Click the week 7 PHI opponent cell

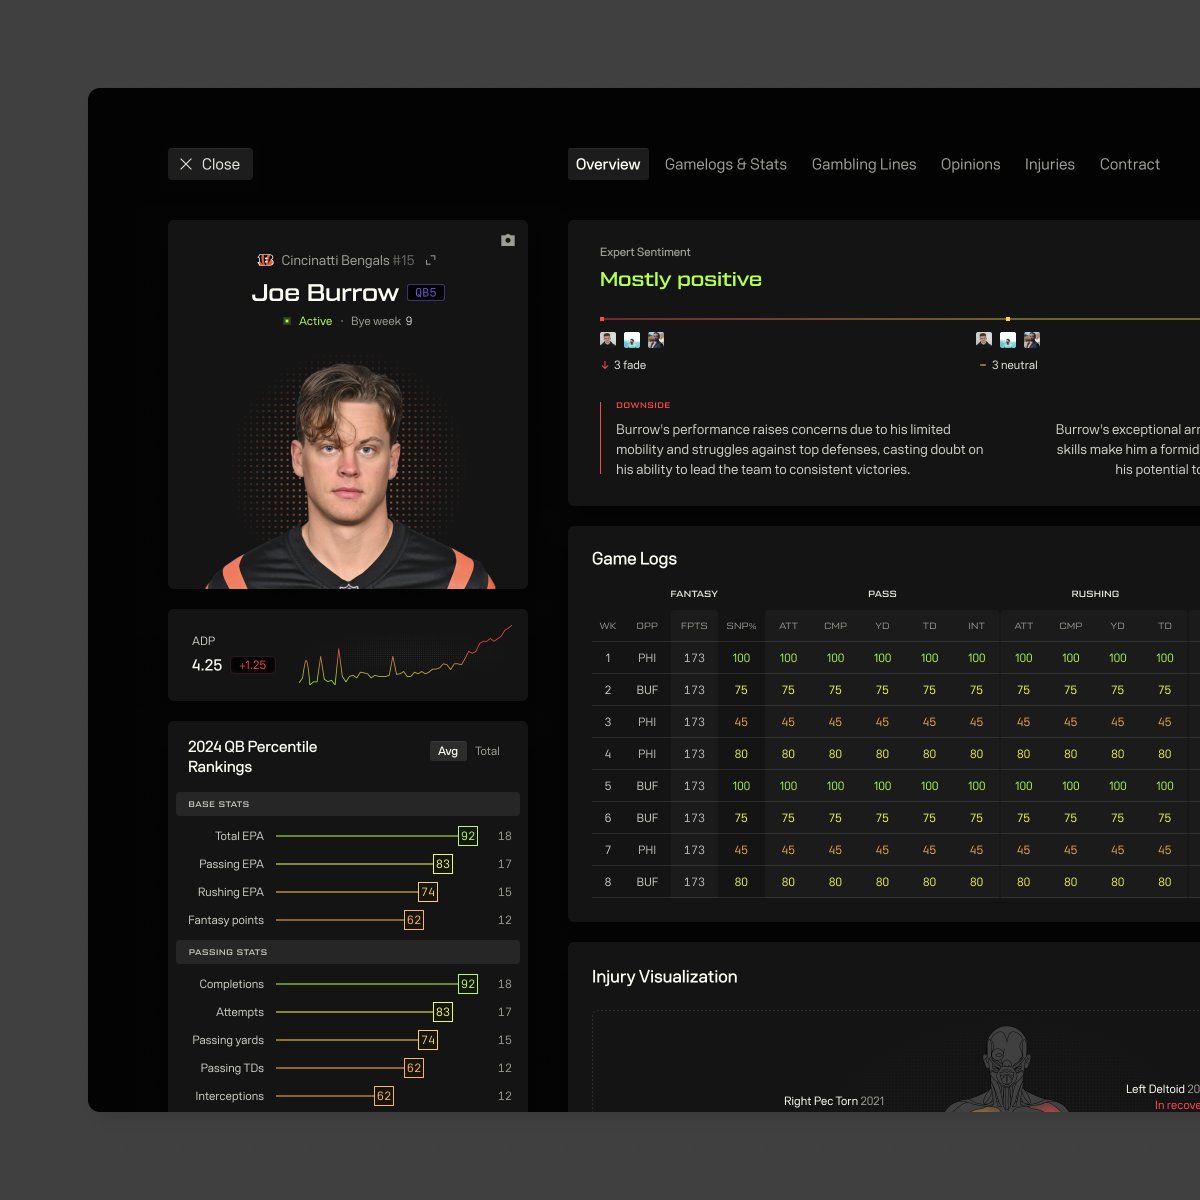647,850
